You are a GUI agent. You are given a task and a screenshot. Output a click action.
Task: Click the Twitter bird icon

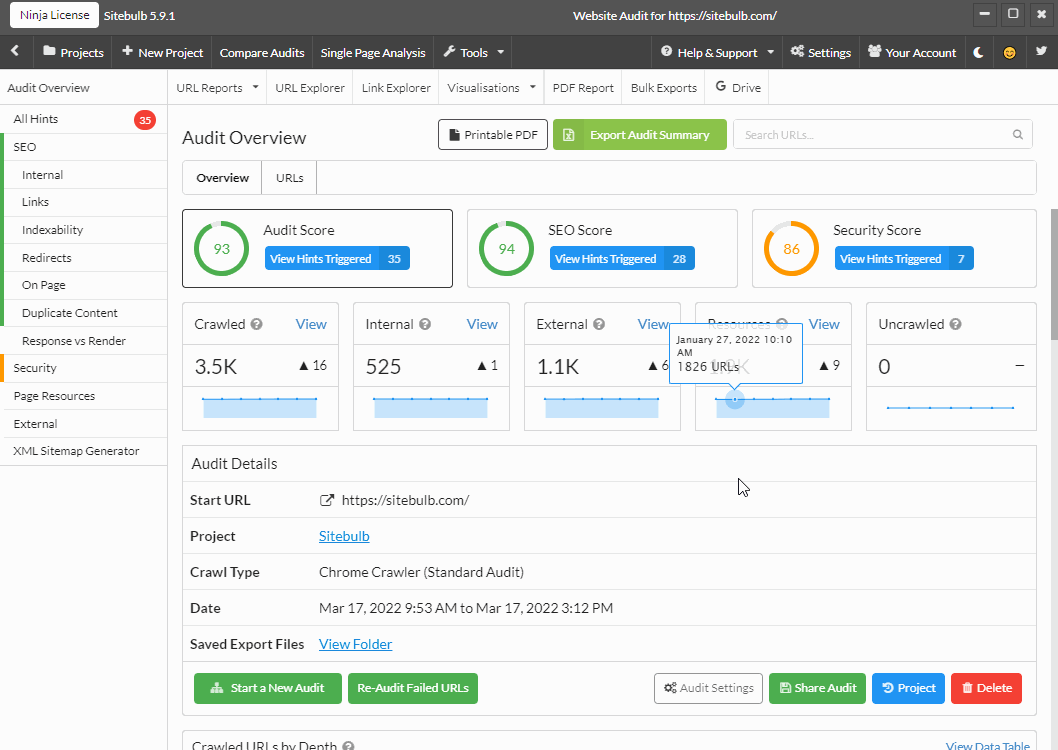click(x=1041, y=51)
